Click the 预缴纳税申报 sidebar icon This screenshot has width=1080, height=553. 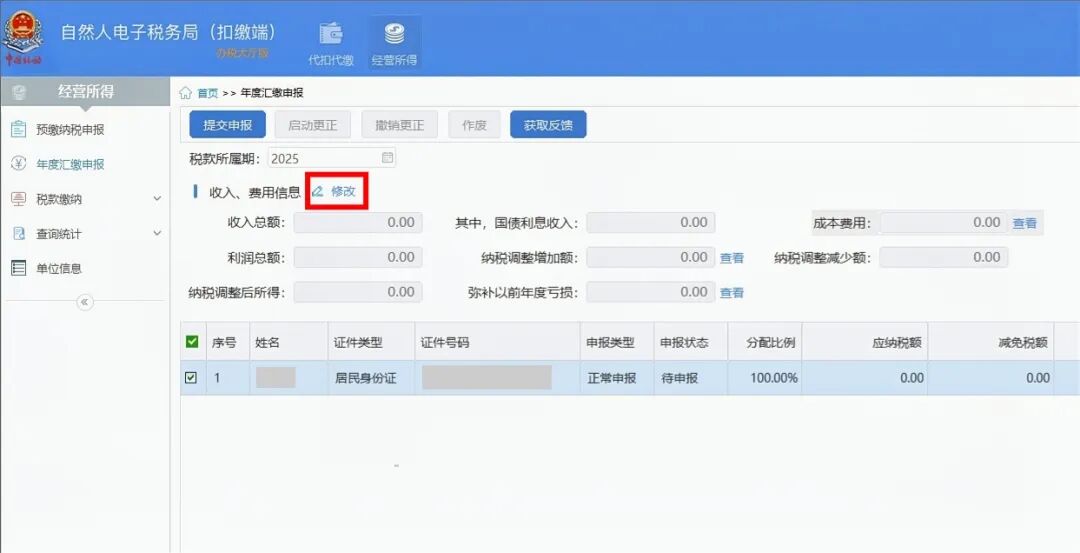[x=18, y=129]
